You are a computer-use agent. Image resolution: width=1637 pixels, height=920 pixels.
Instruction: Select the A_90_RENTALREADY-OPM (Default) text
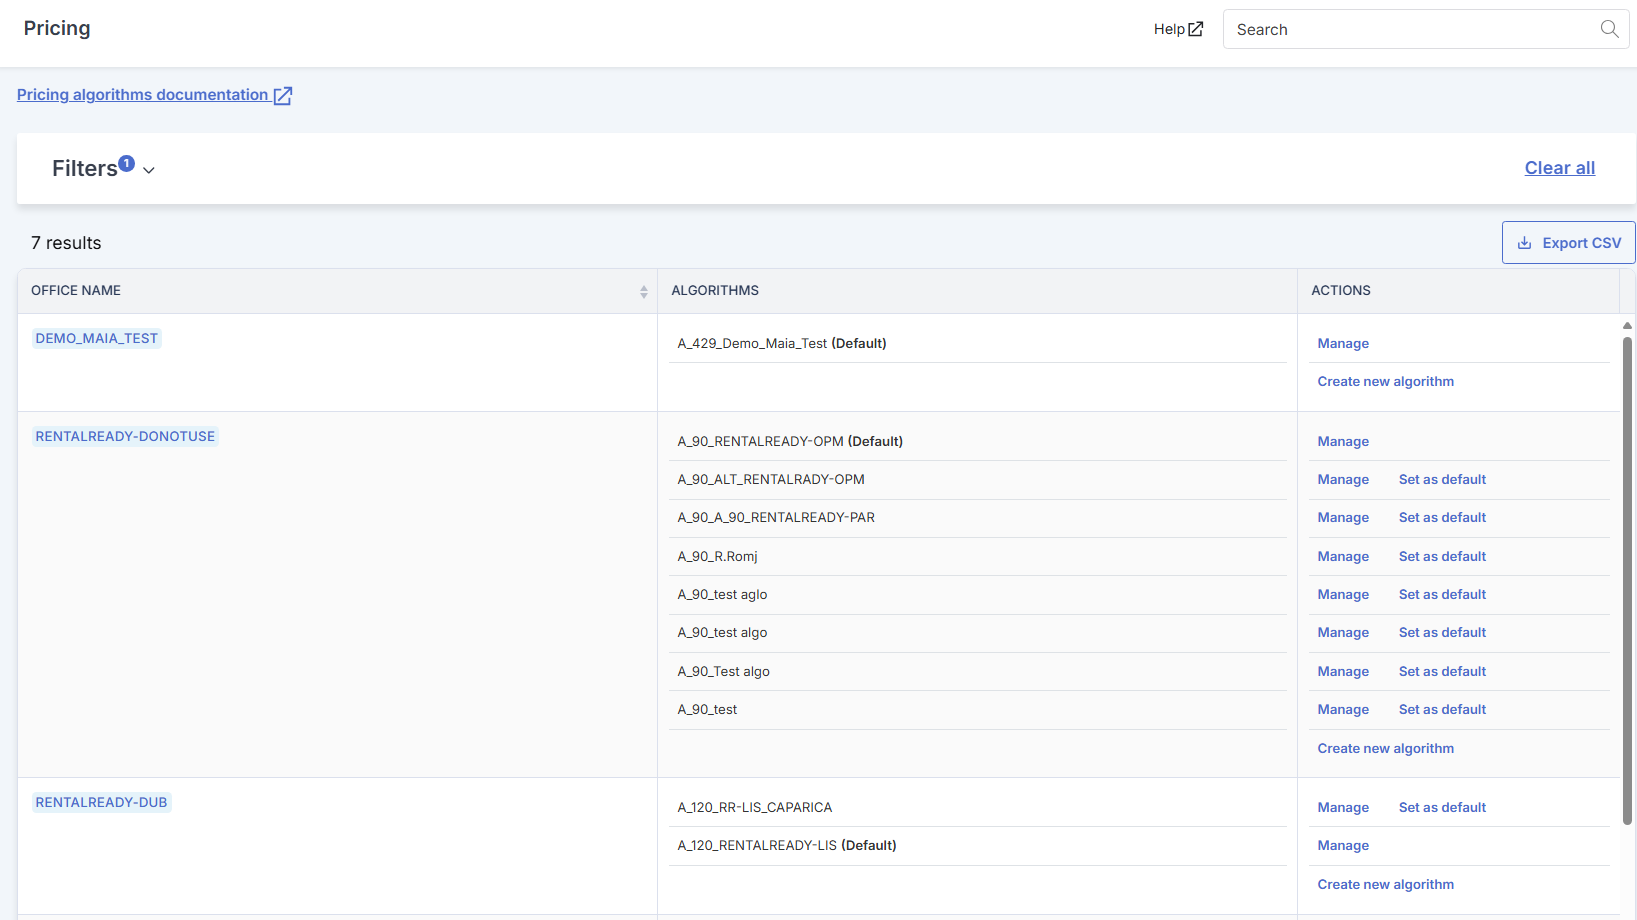pos(790,441)
